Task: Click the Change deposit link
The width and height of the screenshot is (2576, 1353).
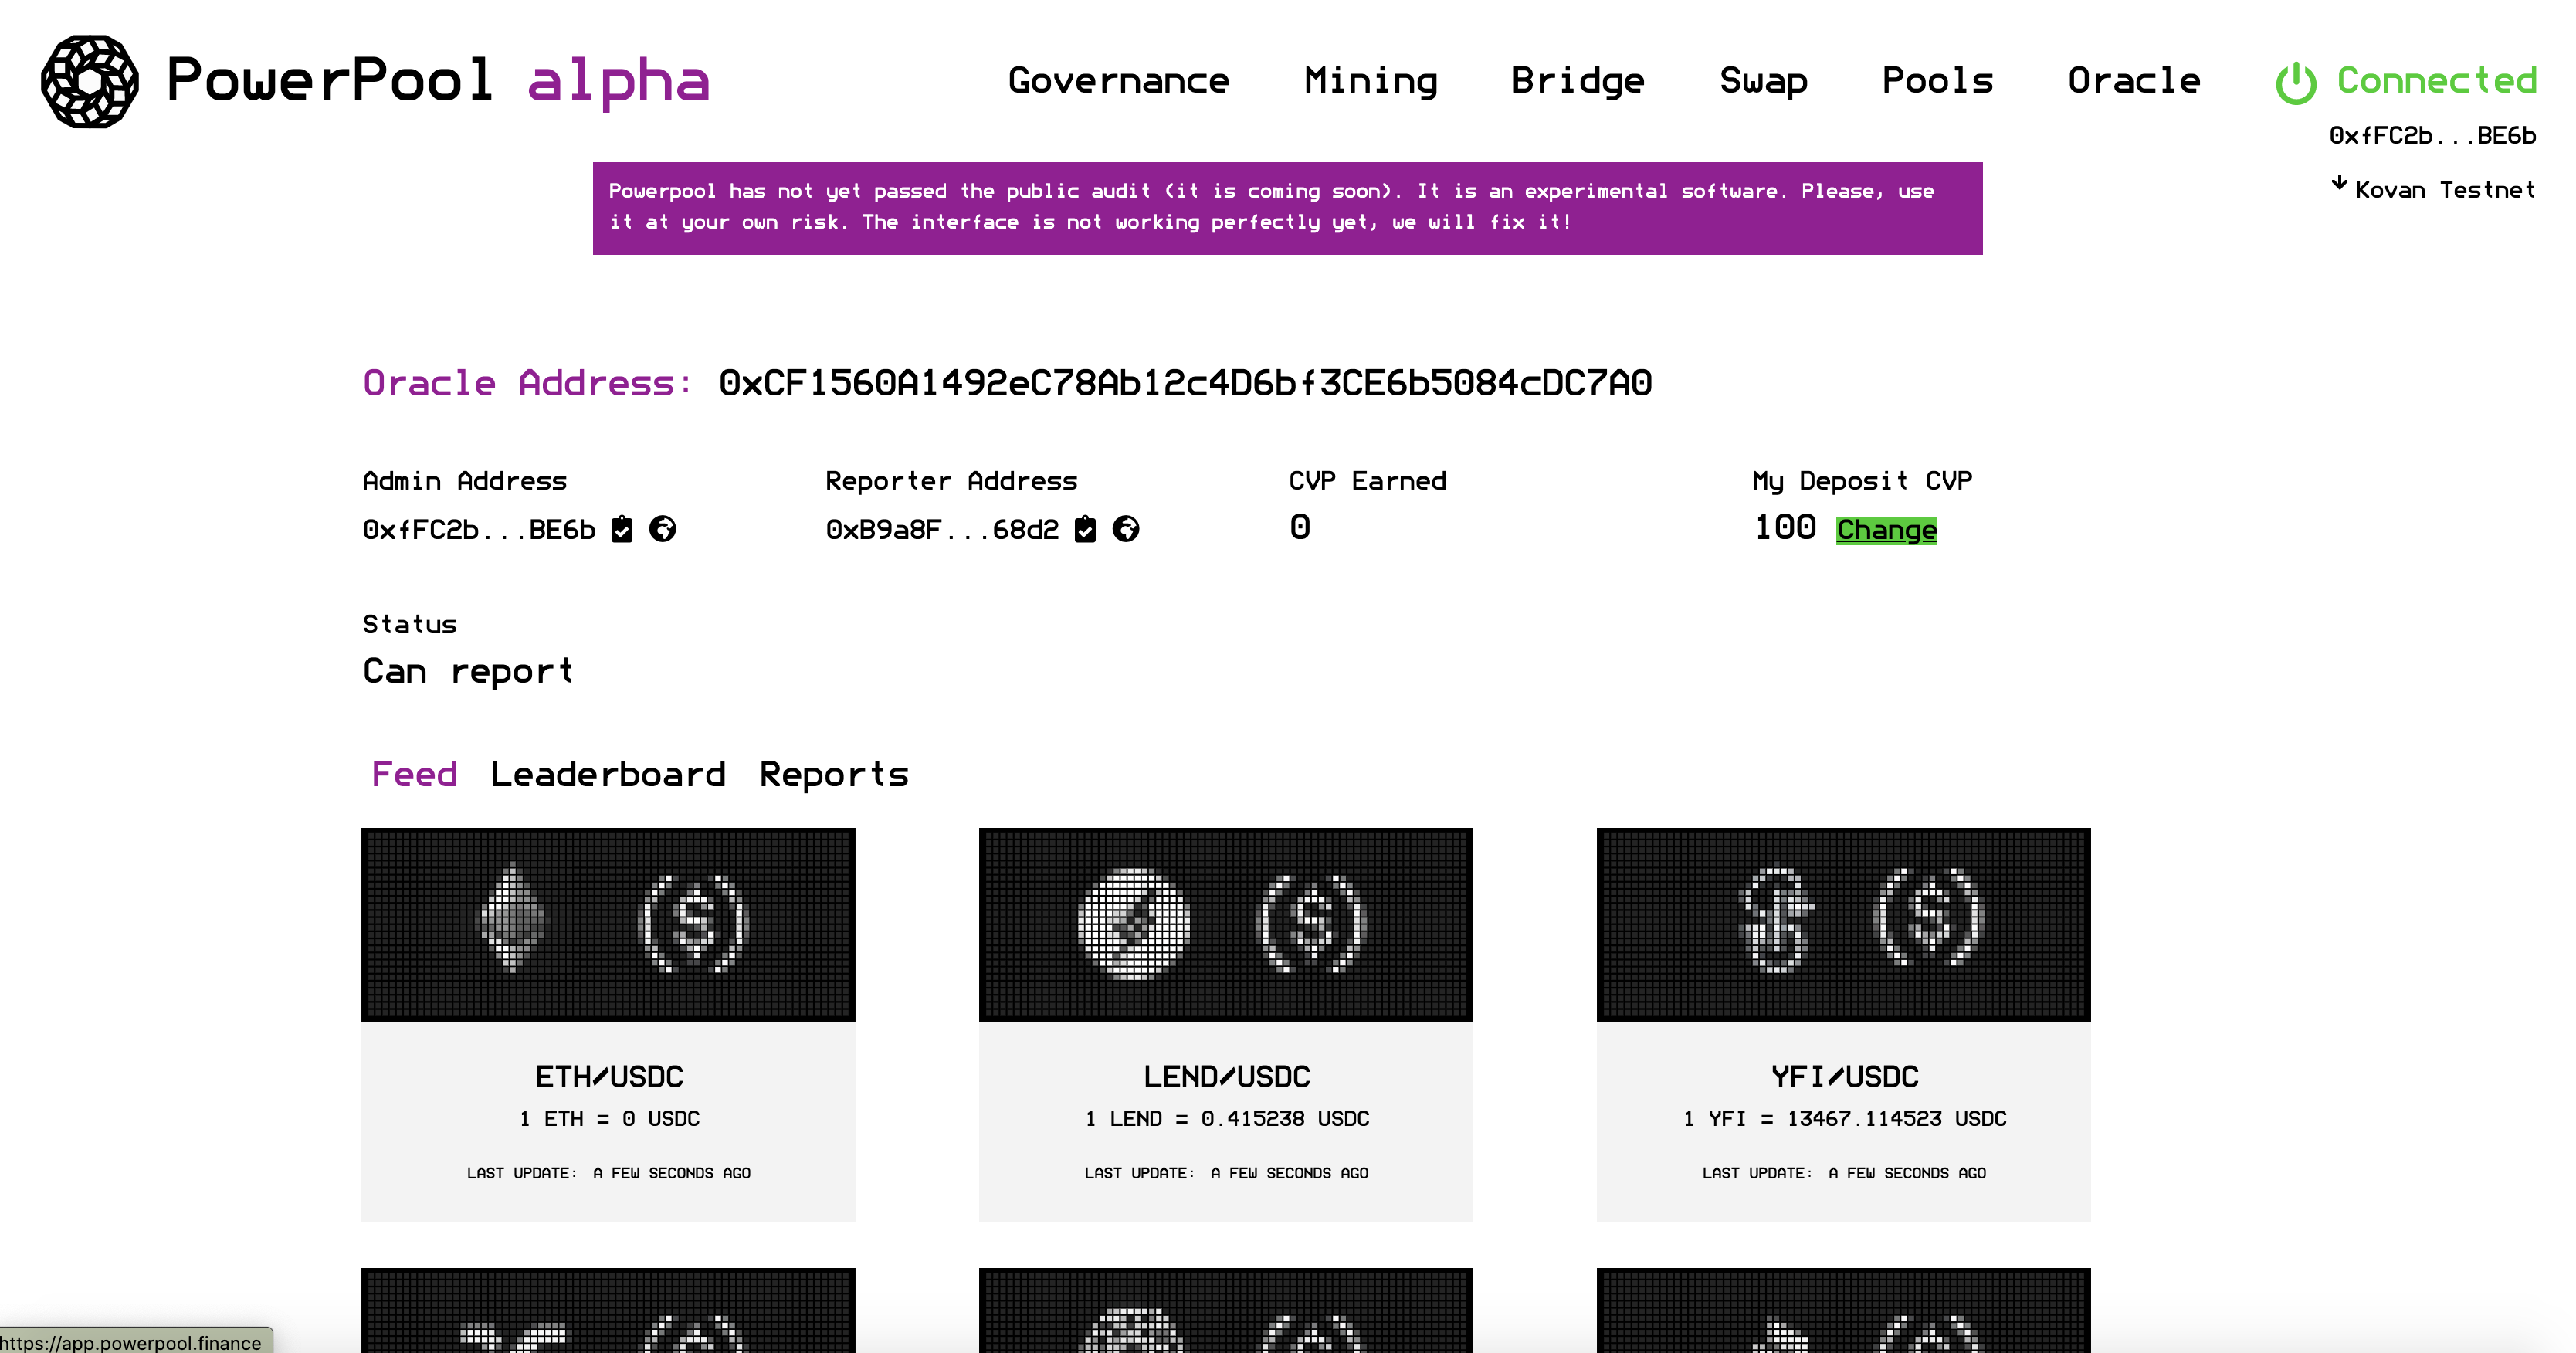Action: pos(1886,530)
